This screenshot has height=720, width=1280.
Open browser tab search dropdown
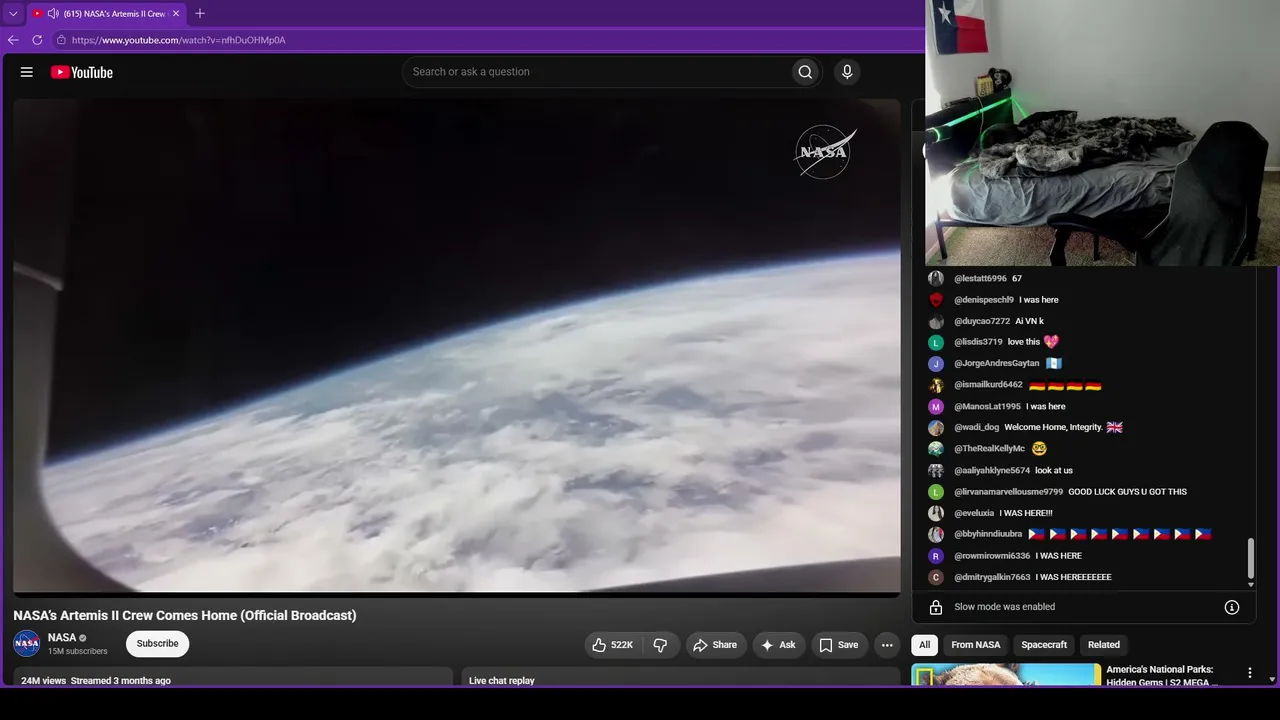[x=13, y=14]
